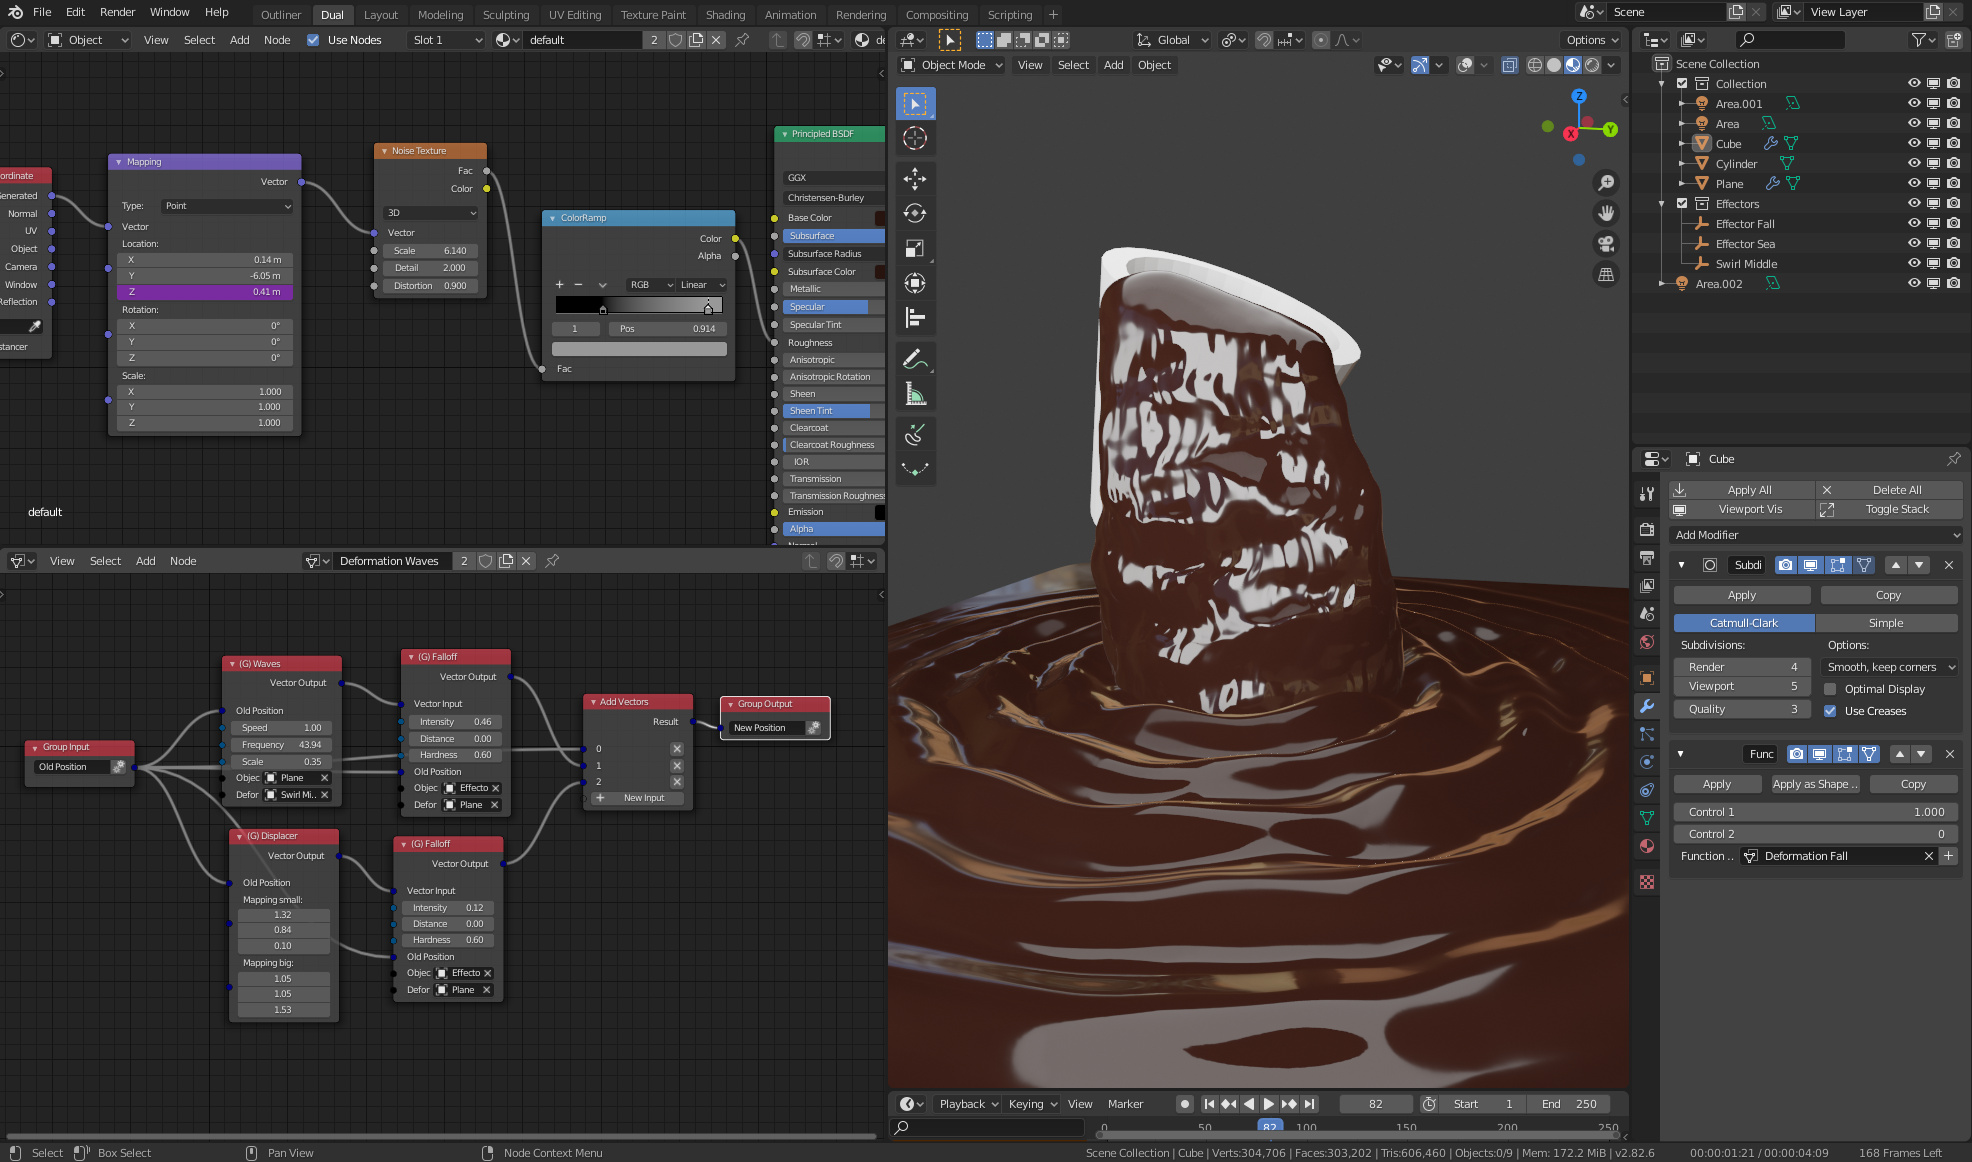Click the pan view hand gizmo
The height and width of the screenshot is (1162, 1972).
point(1606,213)
